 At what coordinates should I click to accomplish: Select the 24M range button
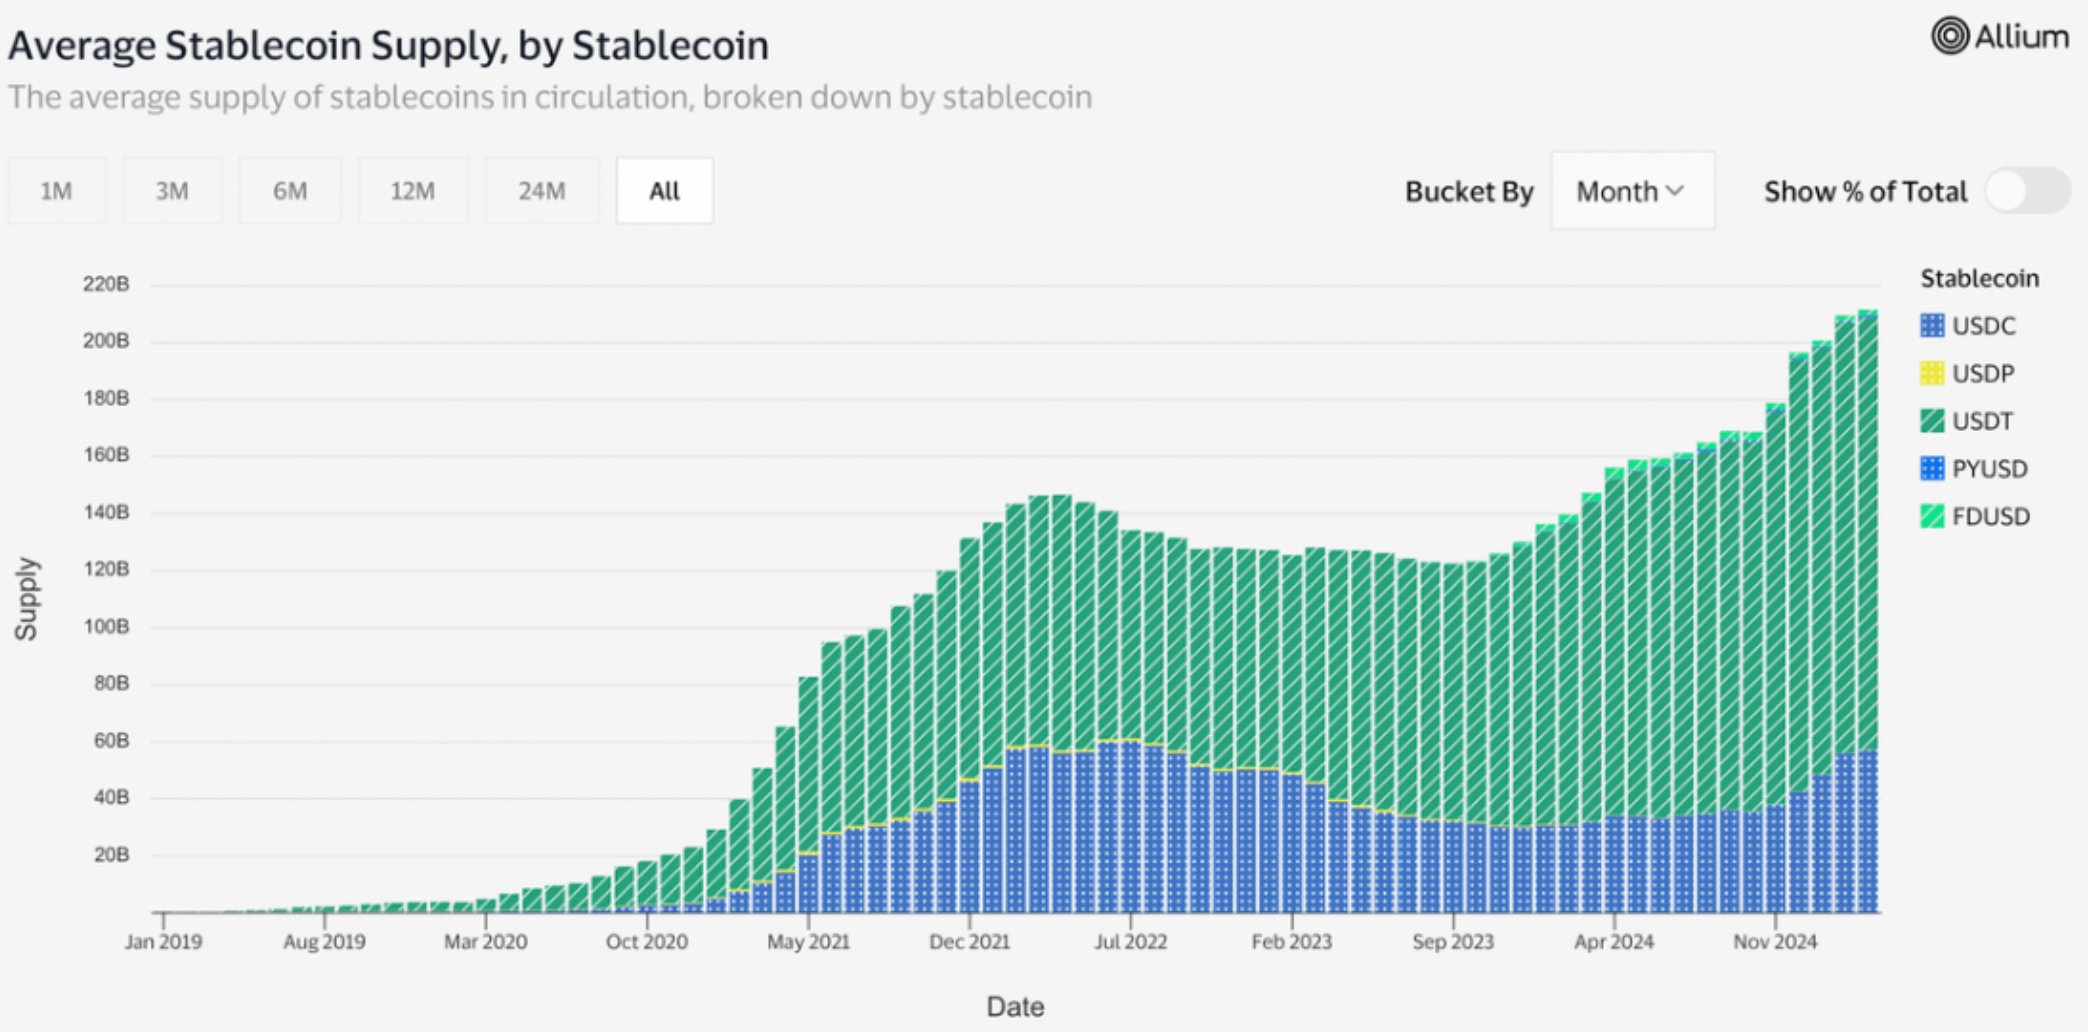(541, 190)
